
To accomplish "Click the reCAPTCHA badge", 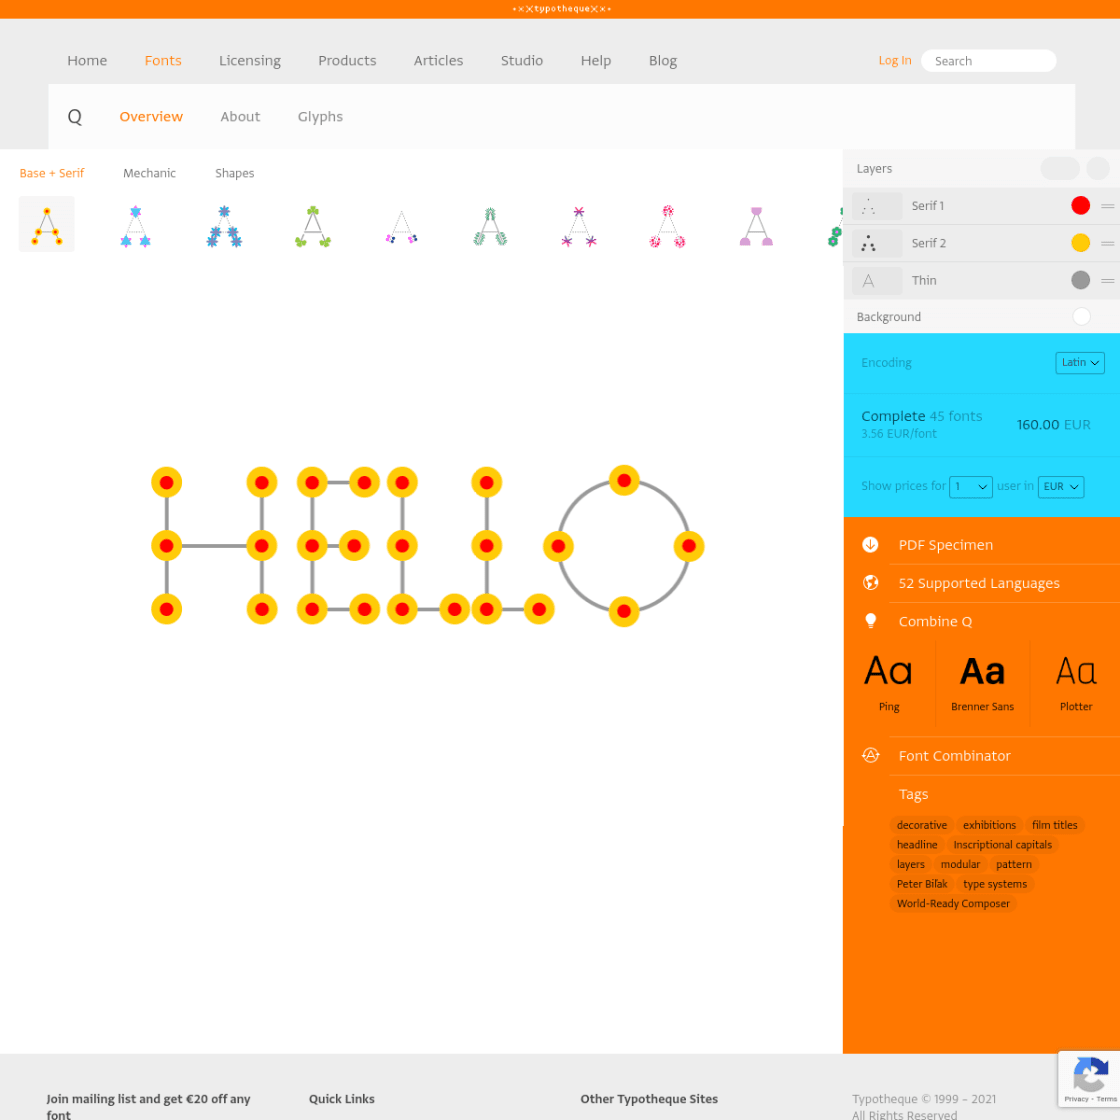I will [1089, 1079].
